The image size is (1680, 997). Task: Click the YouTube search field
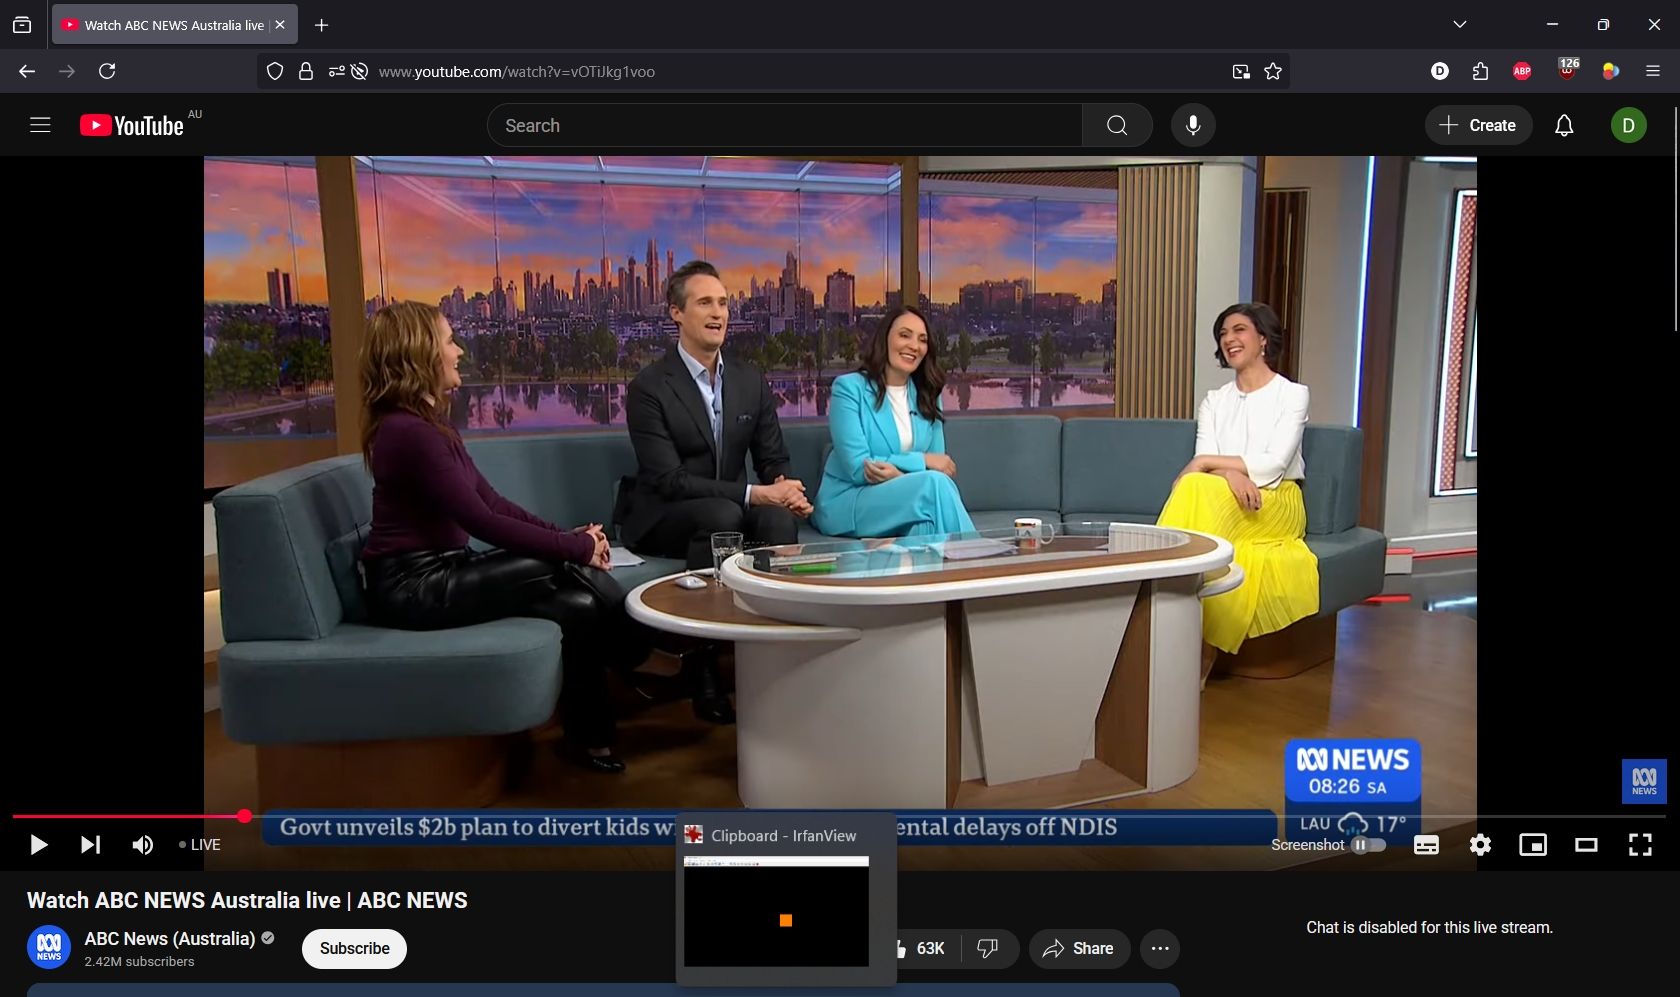click(x=785, y=125)
